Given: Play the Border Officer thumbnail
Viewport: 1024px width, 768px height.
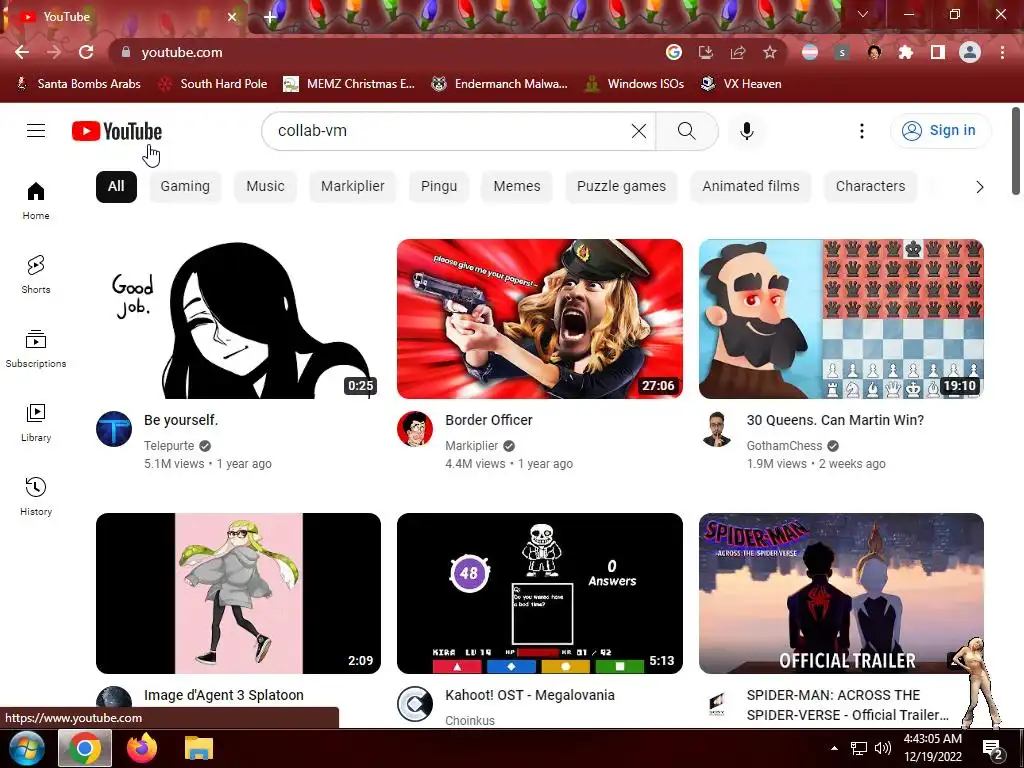Looking at the screenshot, I should pos(539,319).
